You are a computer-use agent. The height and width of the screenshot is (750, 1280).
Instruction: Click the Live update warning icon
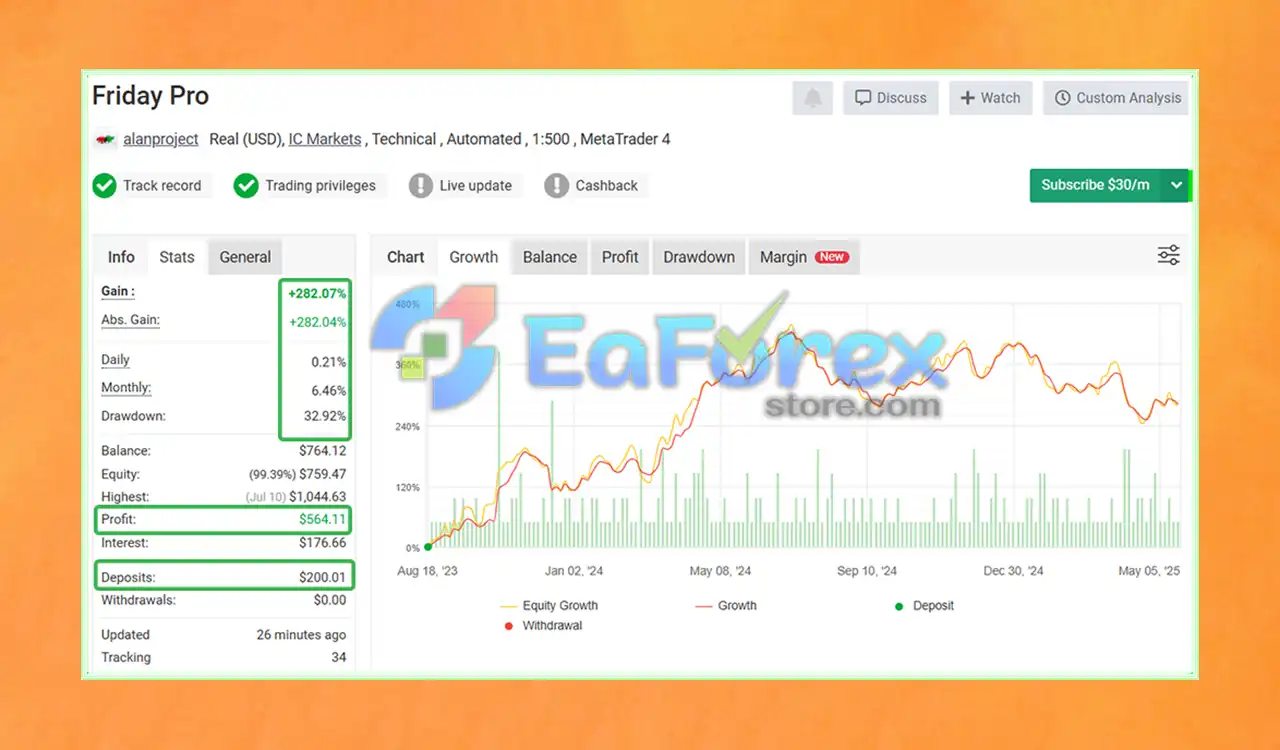[x=421, y=186]
